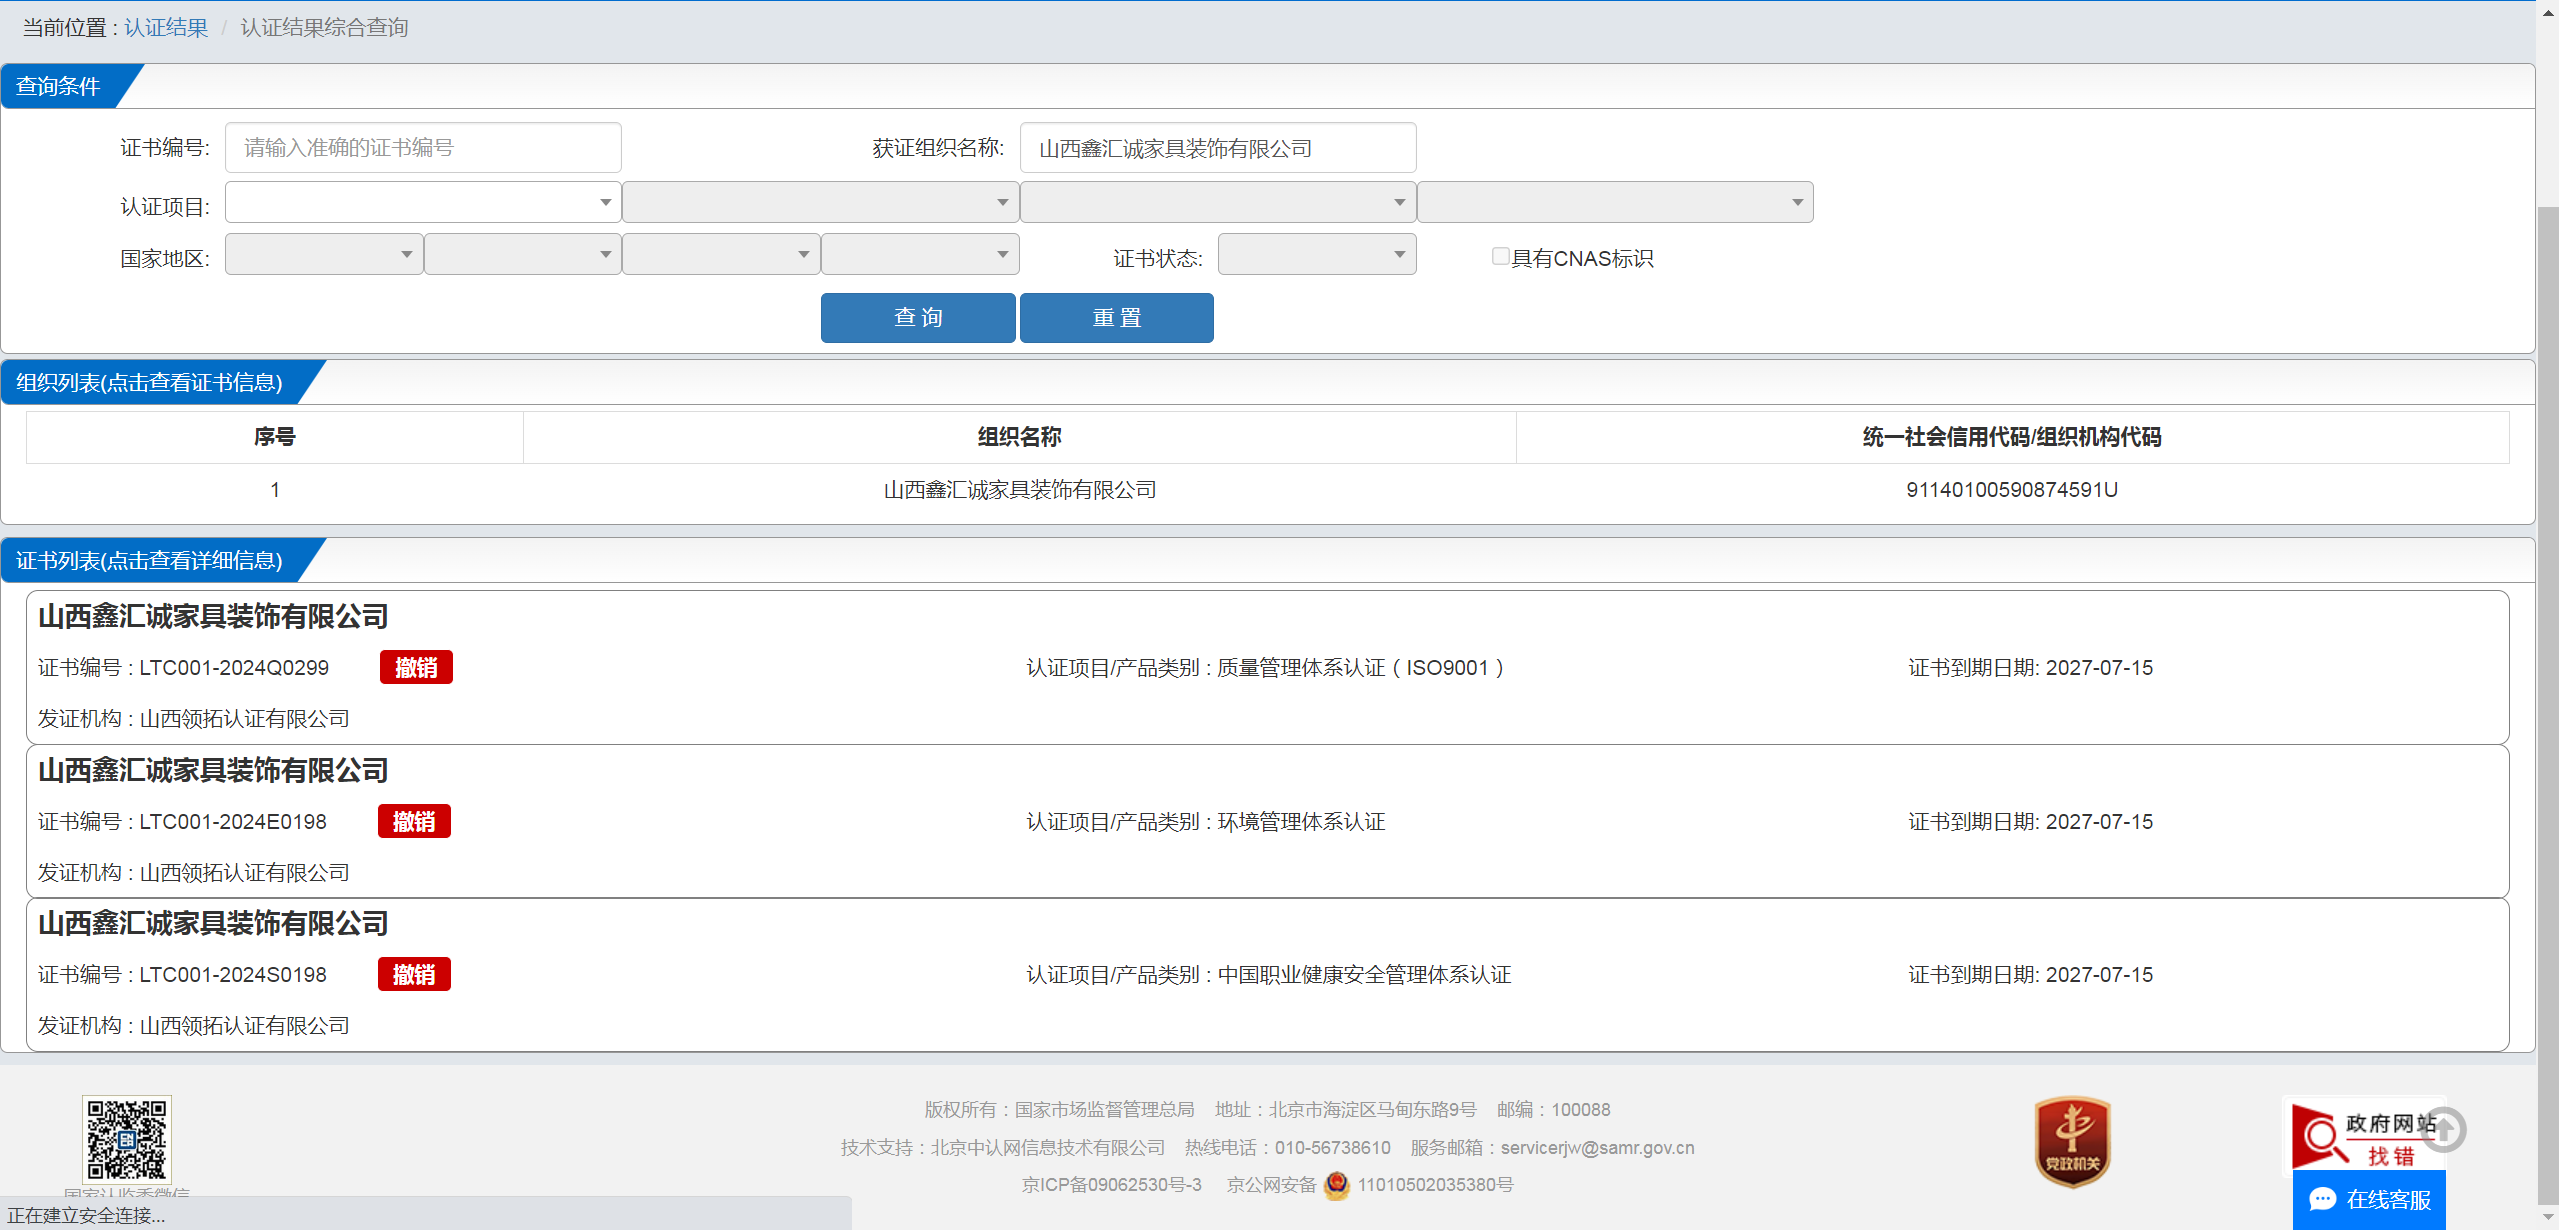2559x1230 pixels.
Task: Expand the first 国家地区 dropdown
Action: tap(323, 254)
